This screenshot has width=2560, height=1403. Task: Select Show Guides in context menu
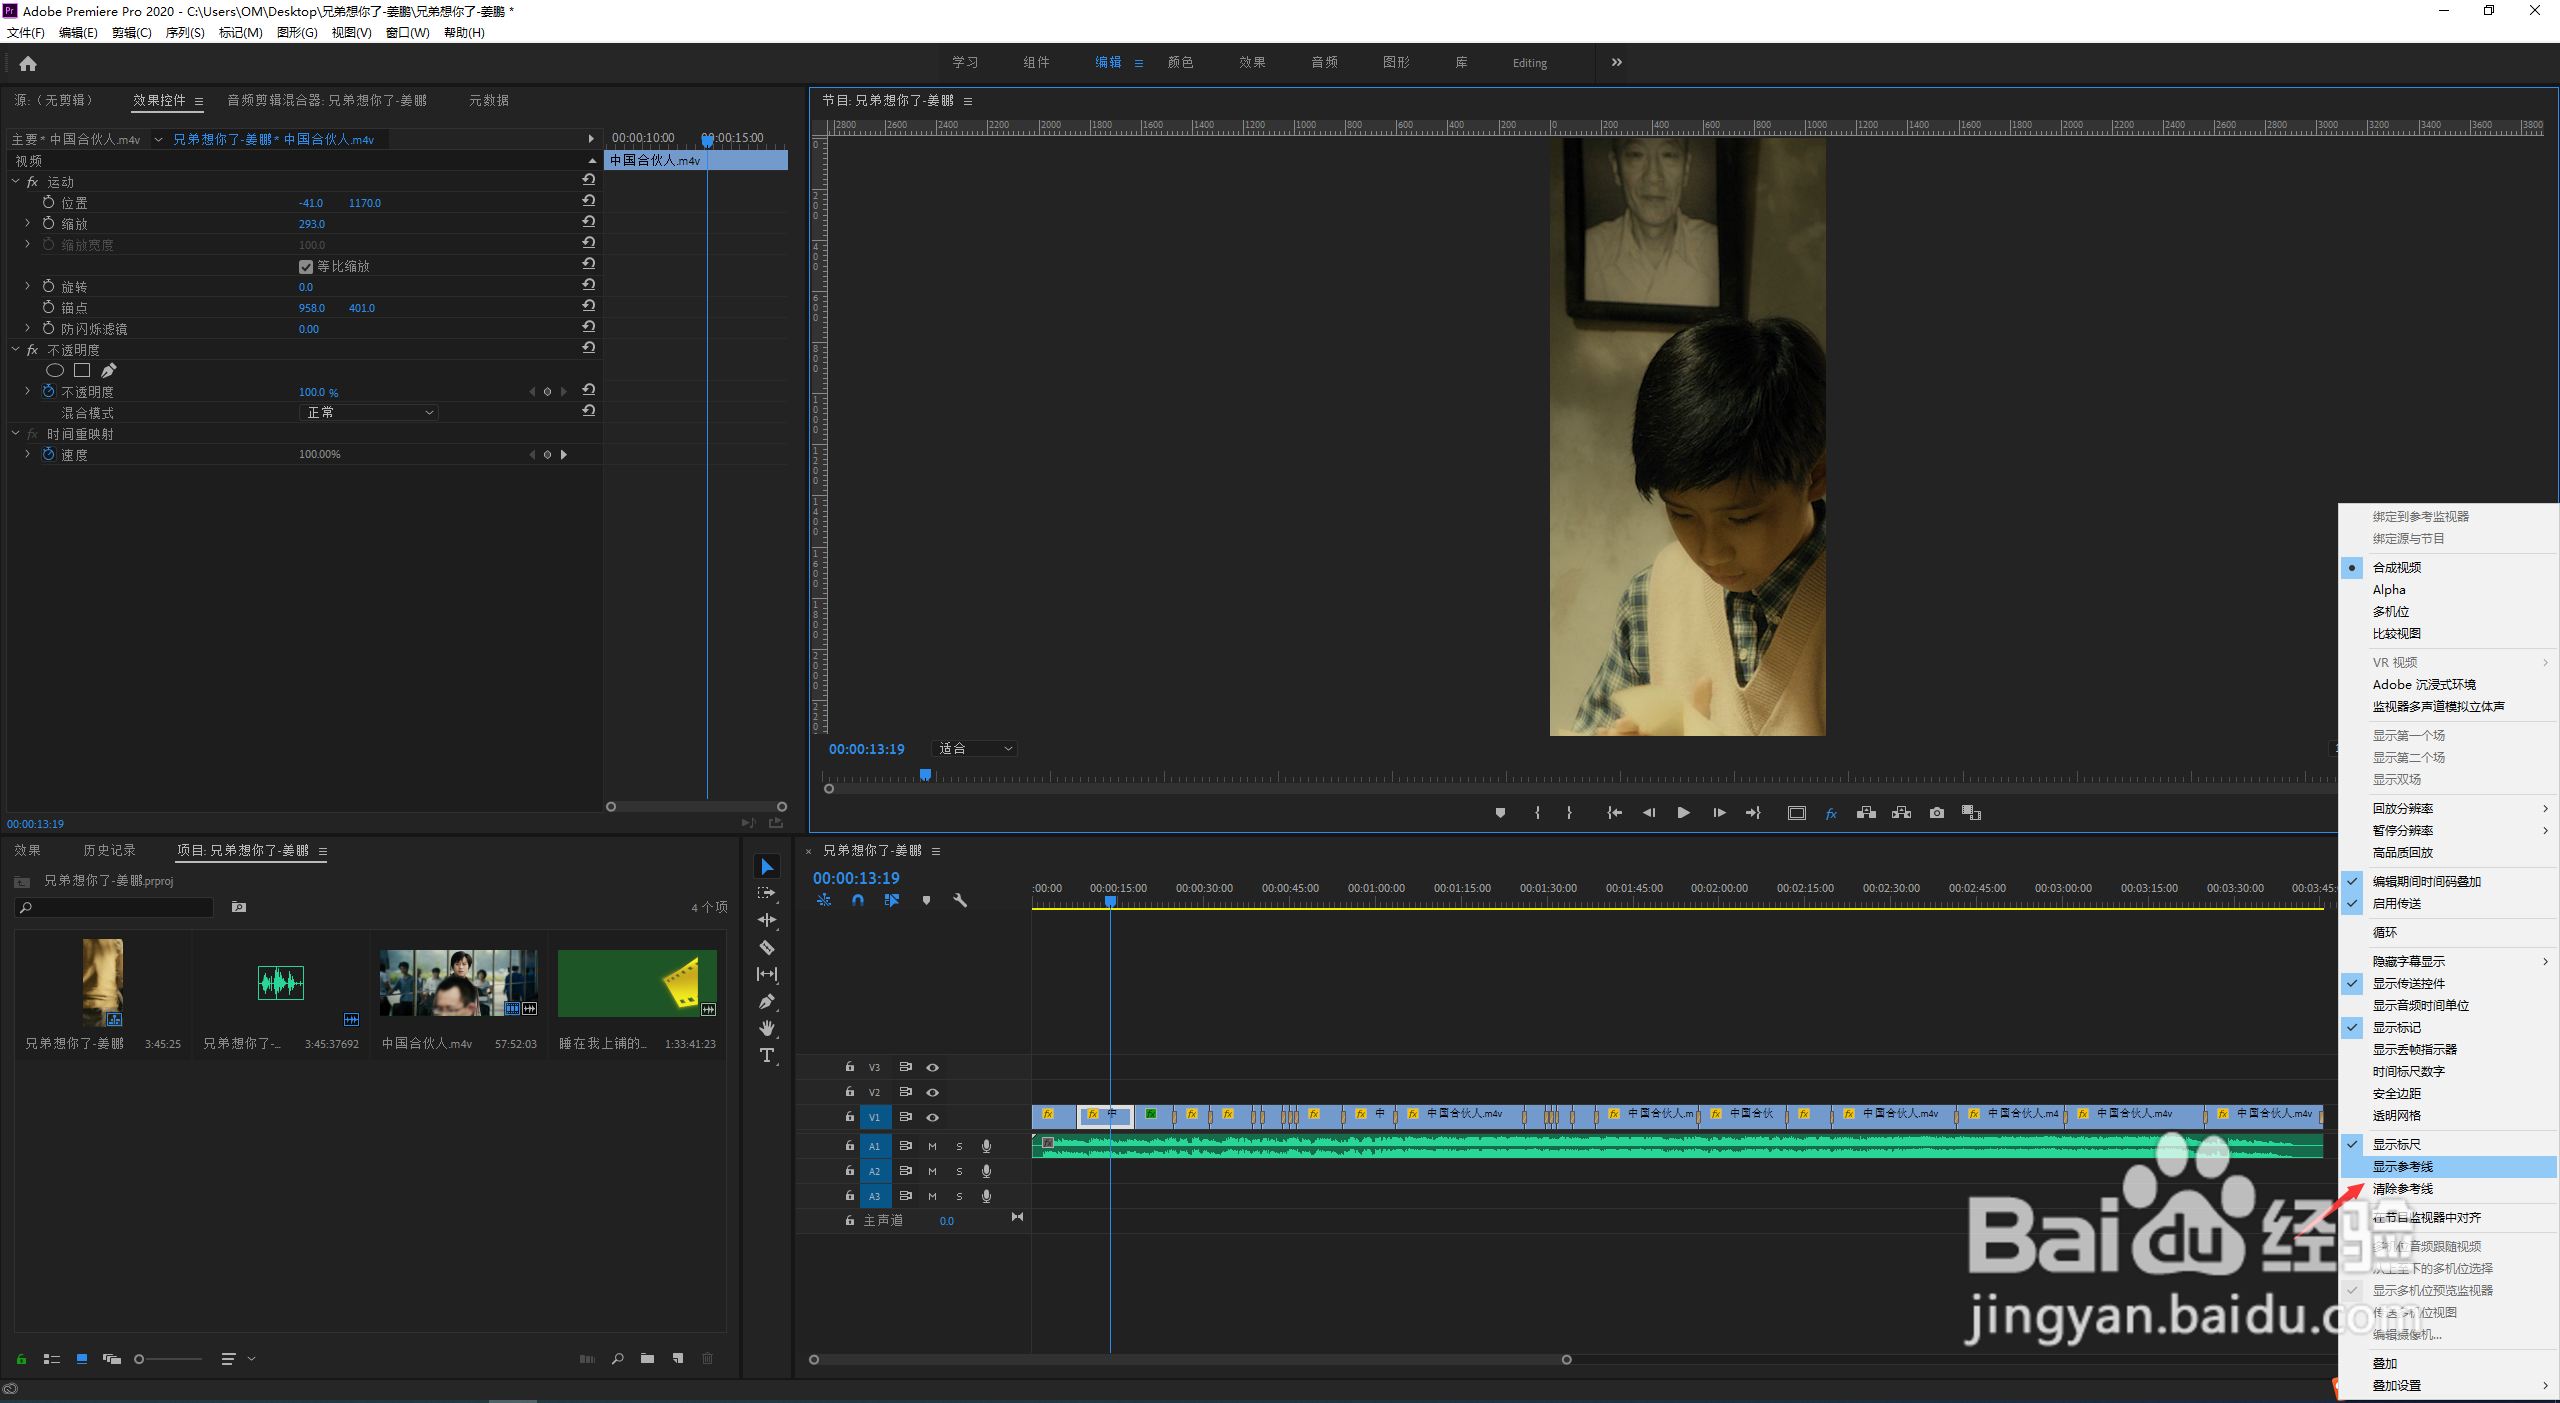2448,1166
